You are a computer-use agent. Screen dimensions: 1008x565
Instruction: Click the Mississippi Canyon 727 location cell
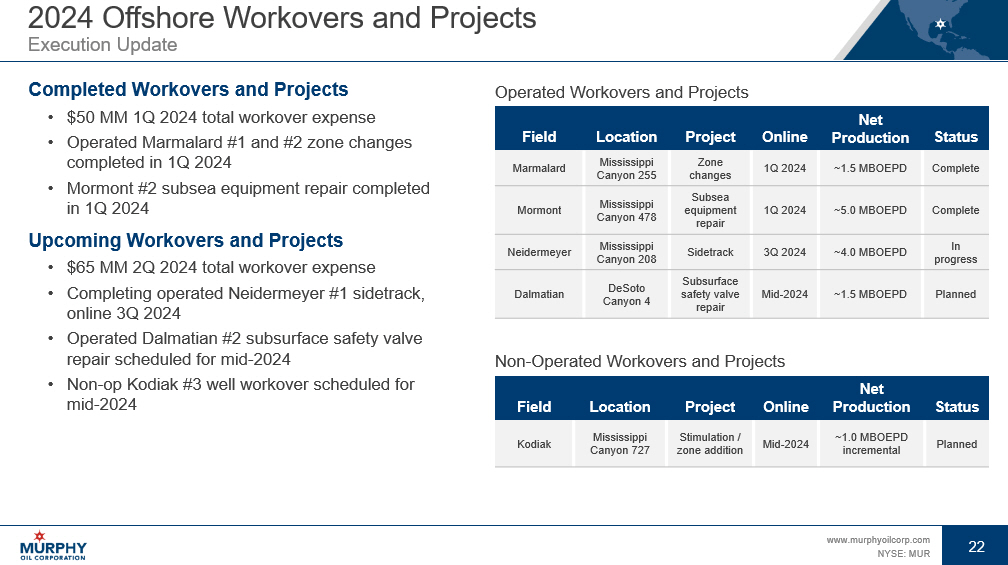pyautogui.click(x=619, y=444)
